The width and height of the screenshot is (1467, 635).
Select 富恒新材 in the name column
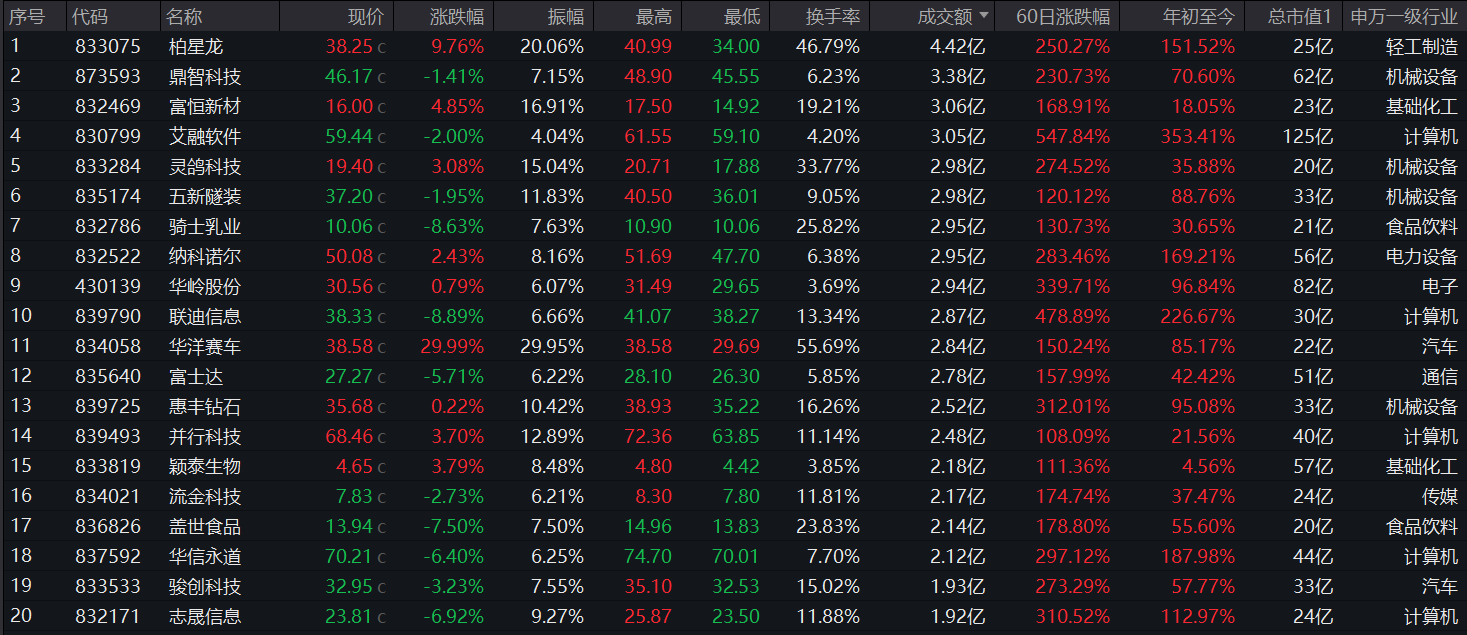(205, 106)
